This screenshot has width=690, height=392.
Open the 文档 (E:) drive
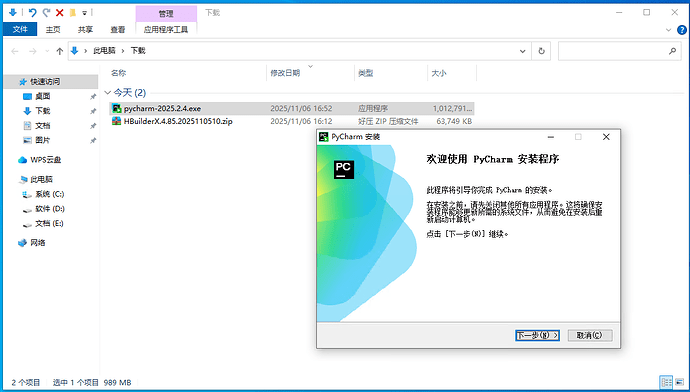[x=49, y=223]
